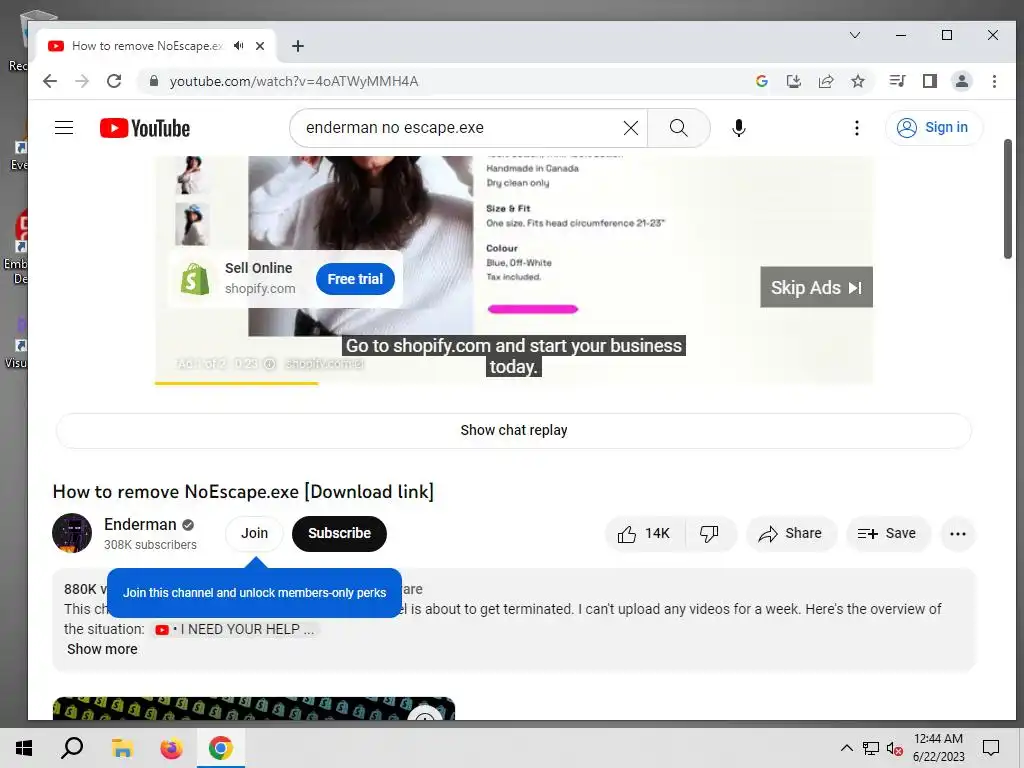Launch Firefox from taskbar

pyautogui.click(x=172, y=748)
